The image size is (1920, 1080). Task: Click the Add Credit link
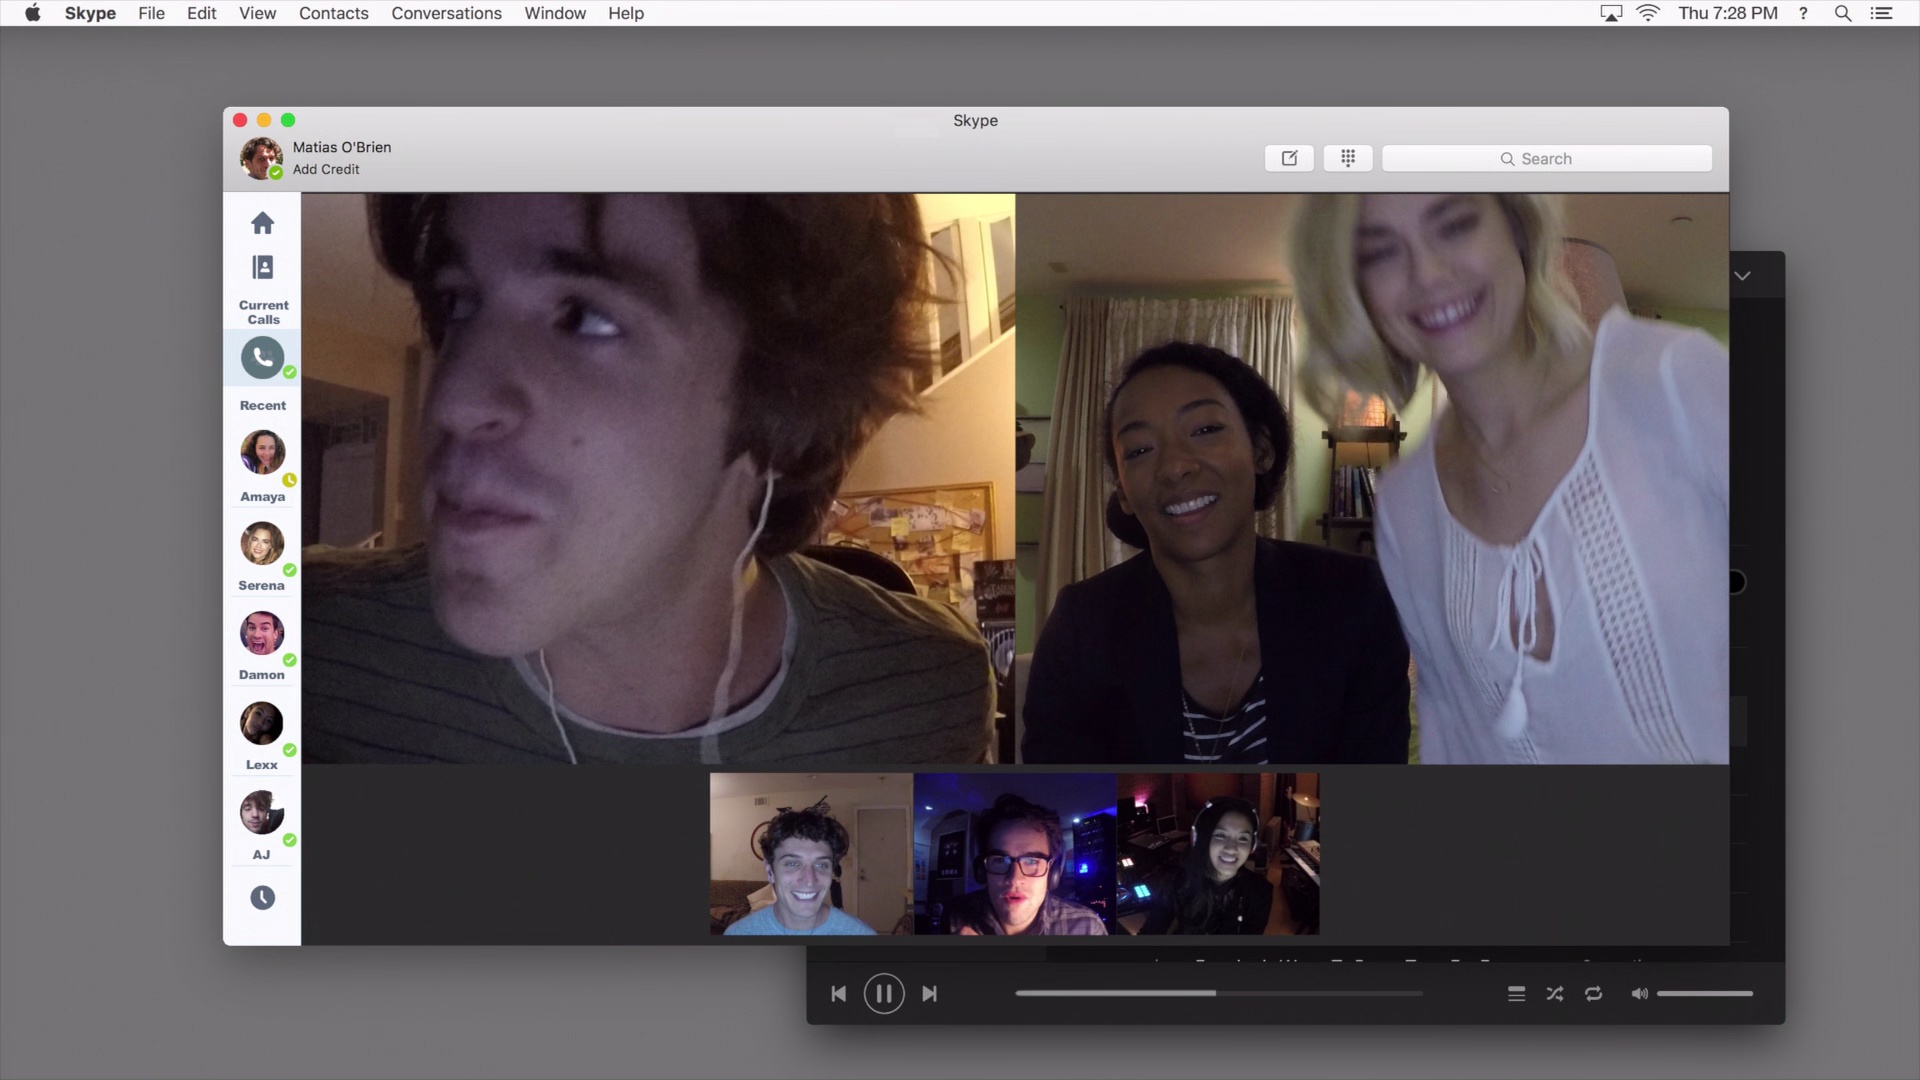point(325,169)
